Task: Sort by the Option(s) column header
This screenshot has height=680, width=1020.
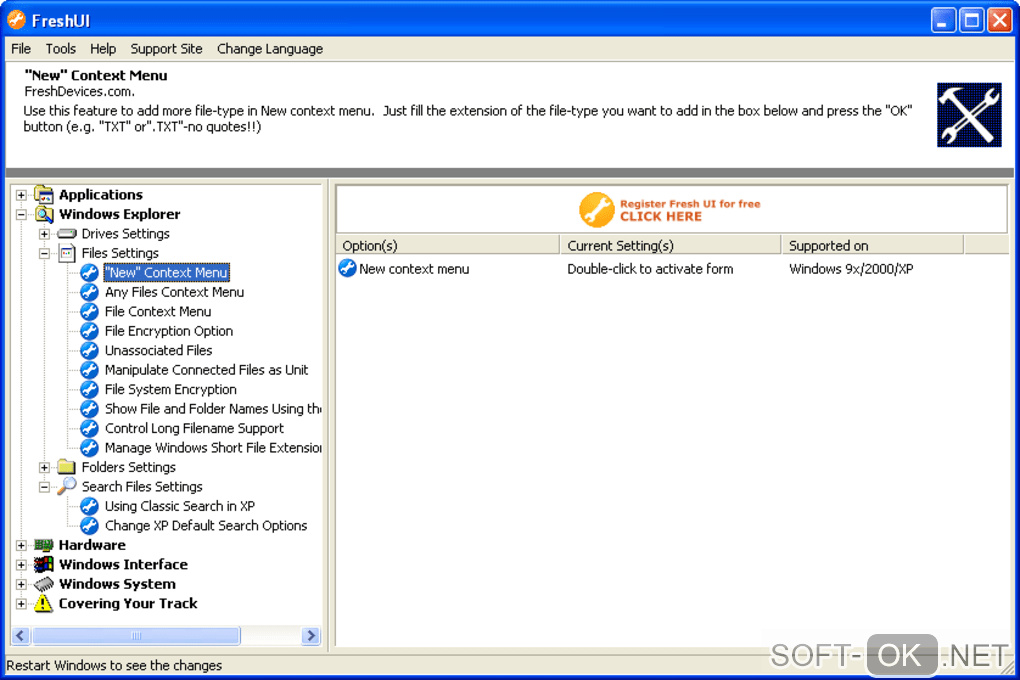Action: (448, 245)
